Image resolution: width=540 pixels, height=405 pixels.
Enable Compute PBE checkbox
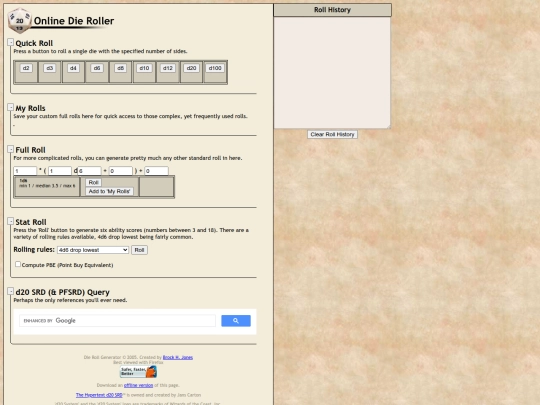click(18, 264)
